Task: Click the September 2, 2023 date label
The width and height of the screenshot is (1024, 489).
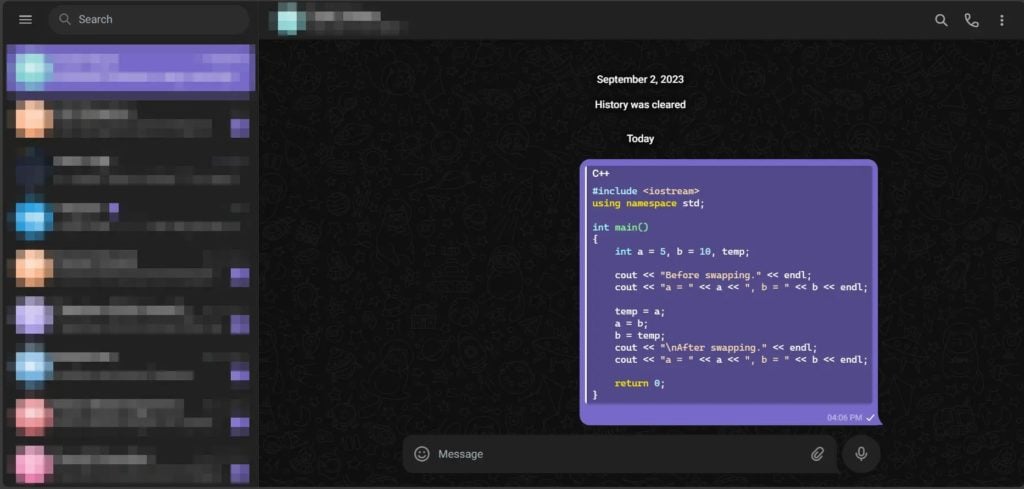Action: tap(640, 80)
